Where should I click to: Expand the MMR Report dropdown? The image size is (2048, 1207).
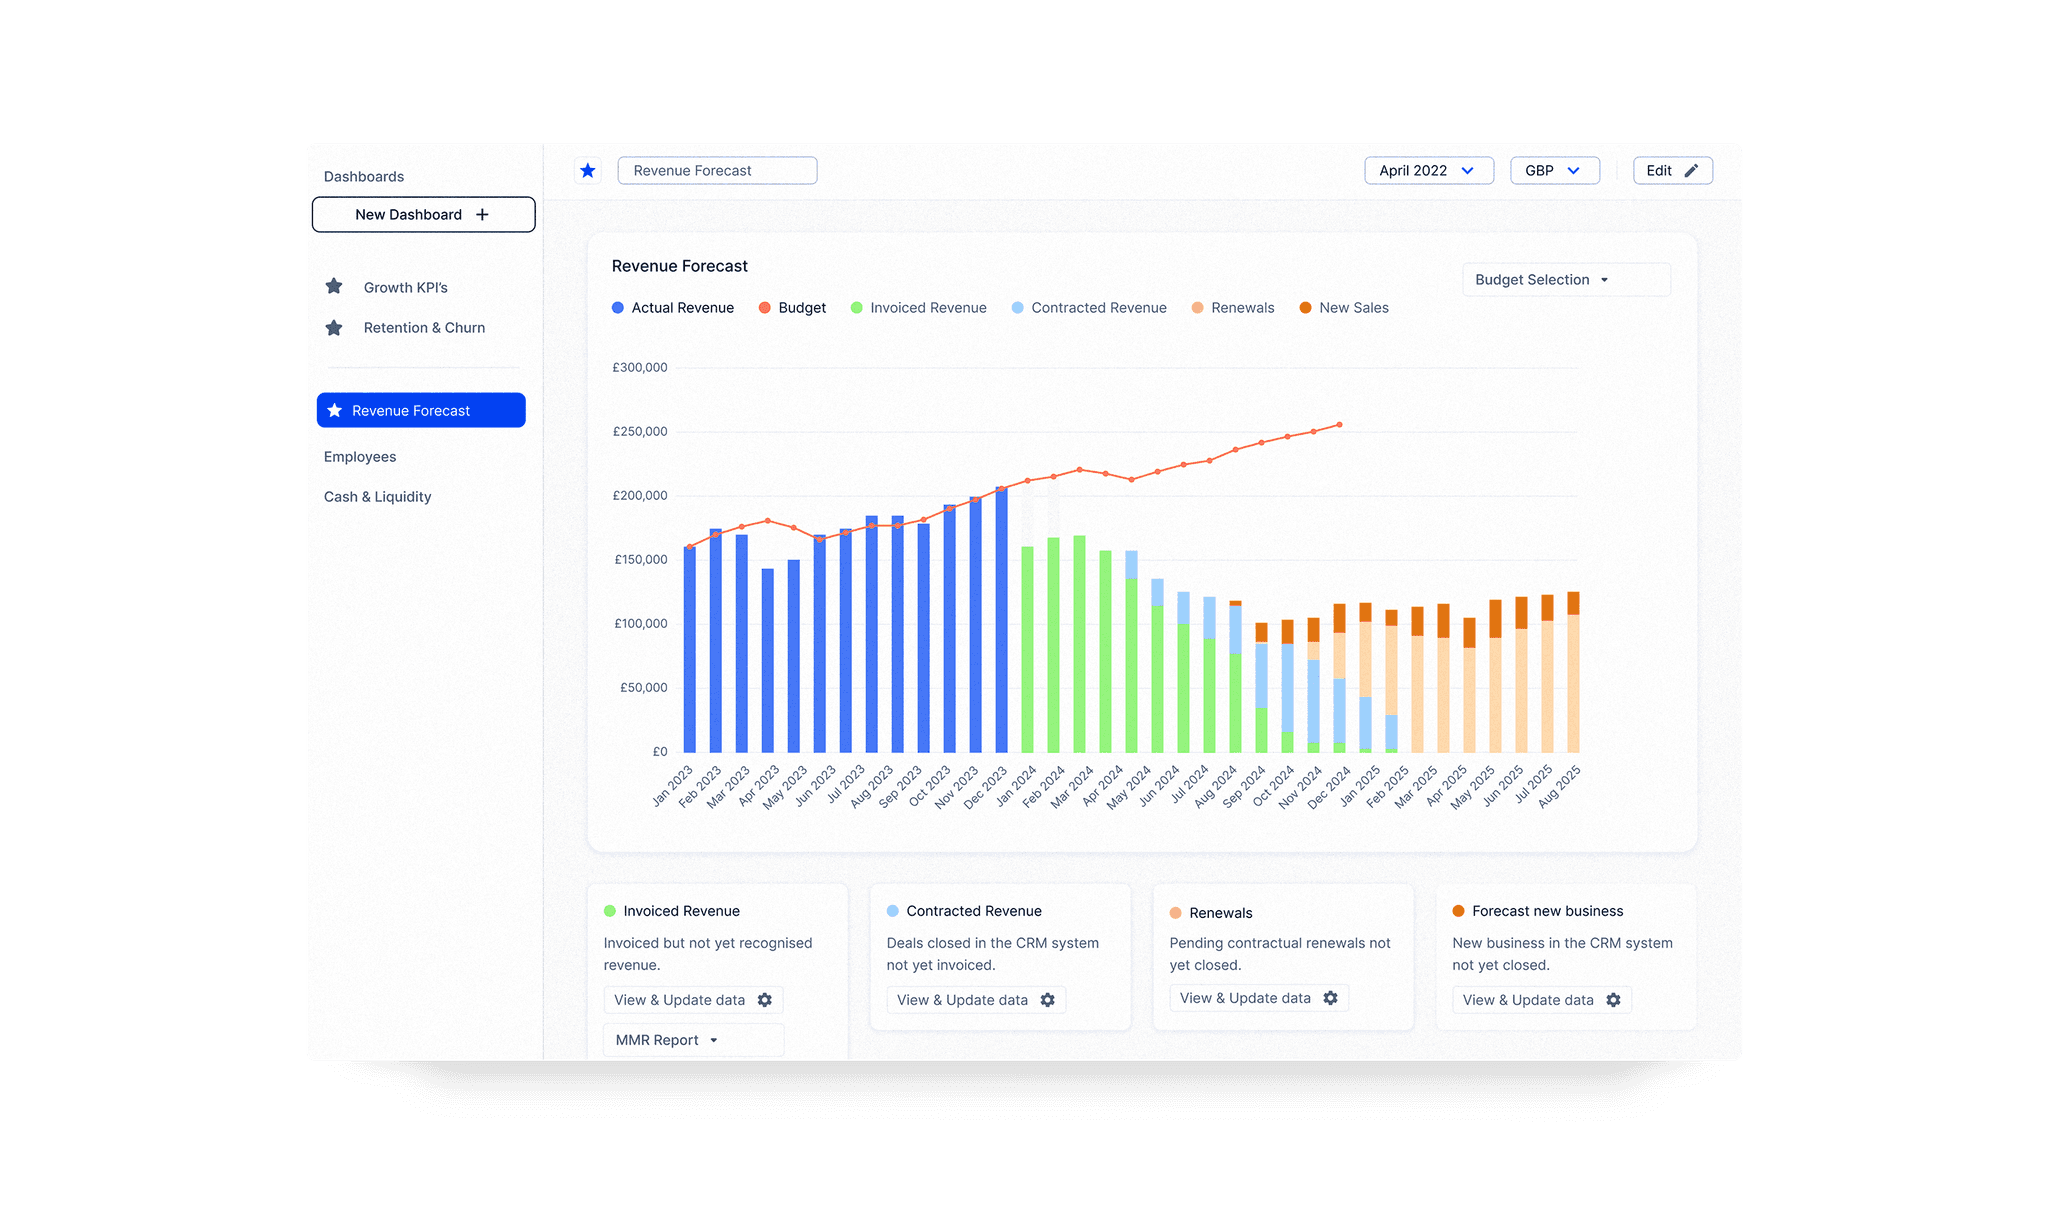point(693,1040)
